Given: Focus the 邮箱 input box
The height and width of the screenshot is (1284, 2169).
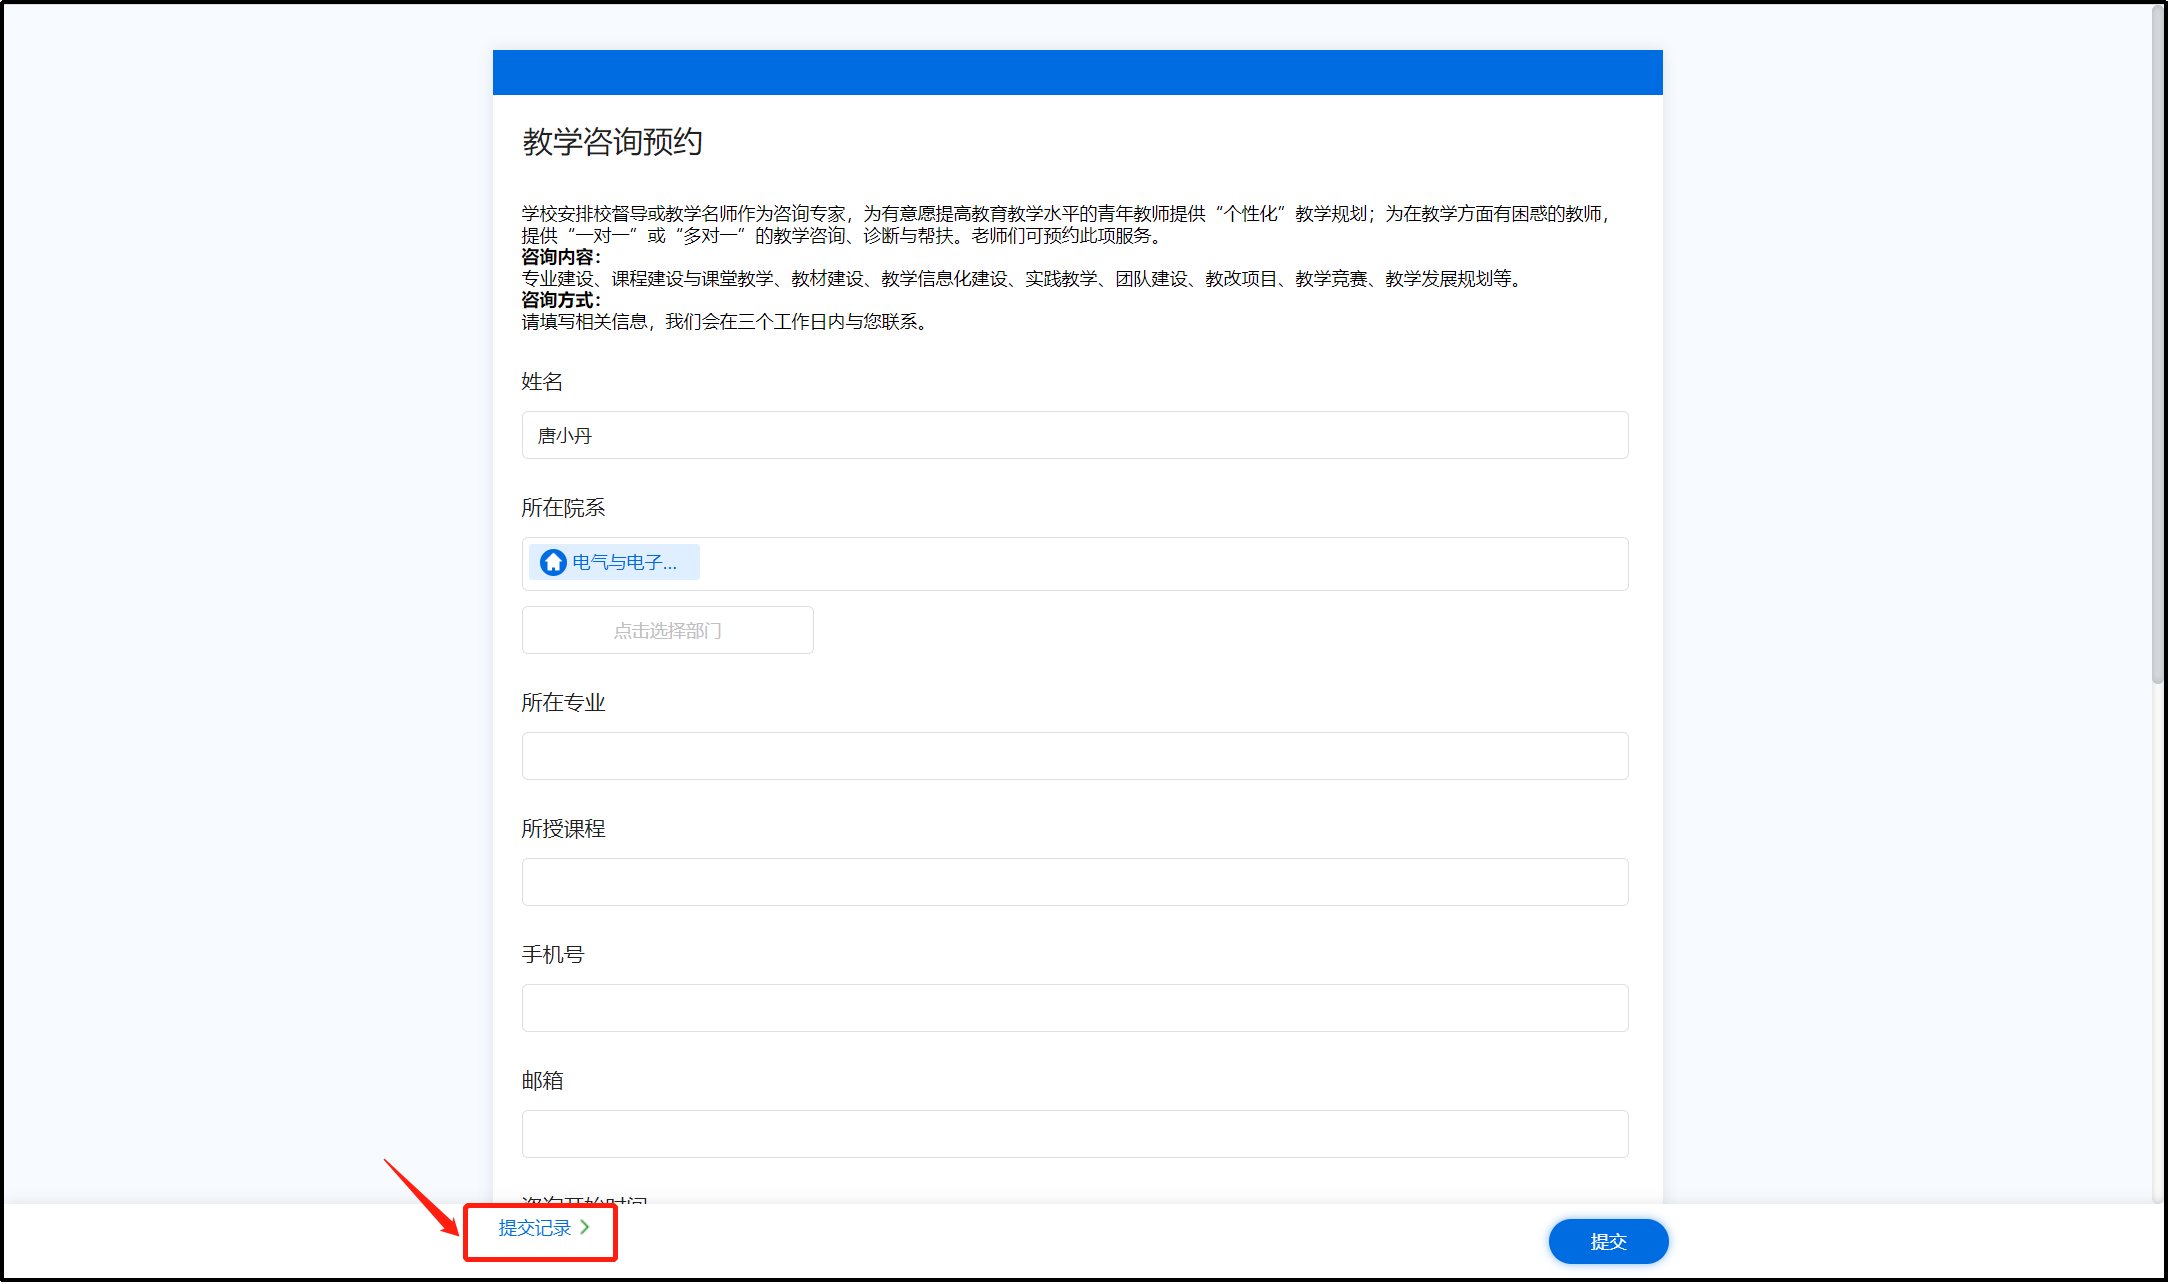Looking at the screenshot, I should [1074, 1134].
